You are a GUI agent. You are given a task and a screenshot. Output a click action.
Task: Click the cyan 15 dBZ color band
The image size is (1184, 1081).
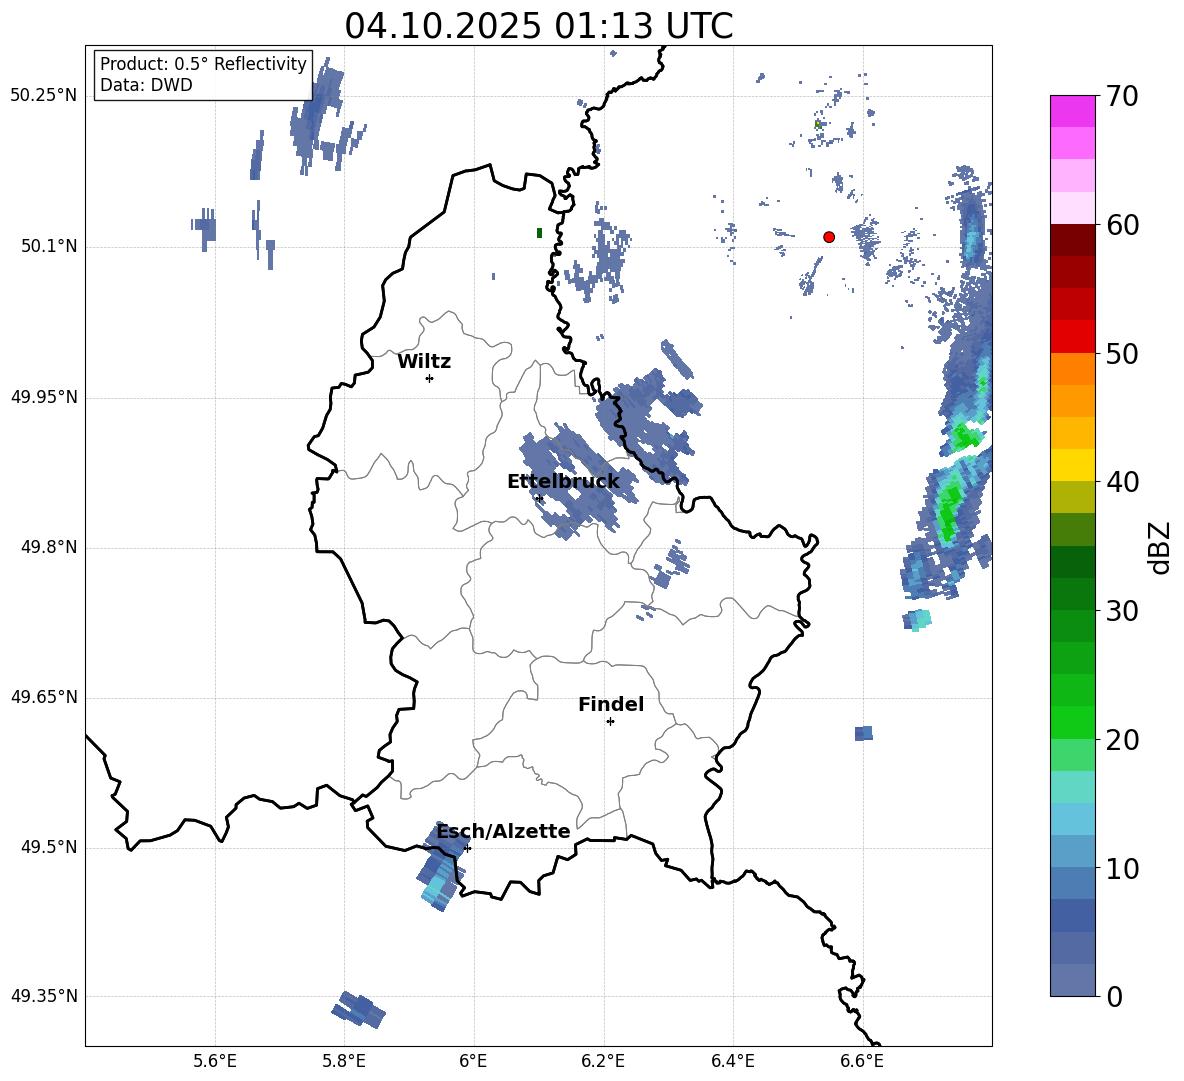(x=1072, y=787)
